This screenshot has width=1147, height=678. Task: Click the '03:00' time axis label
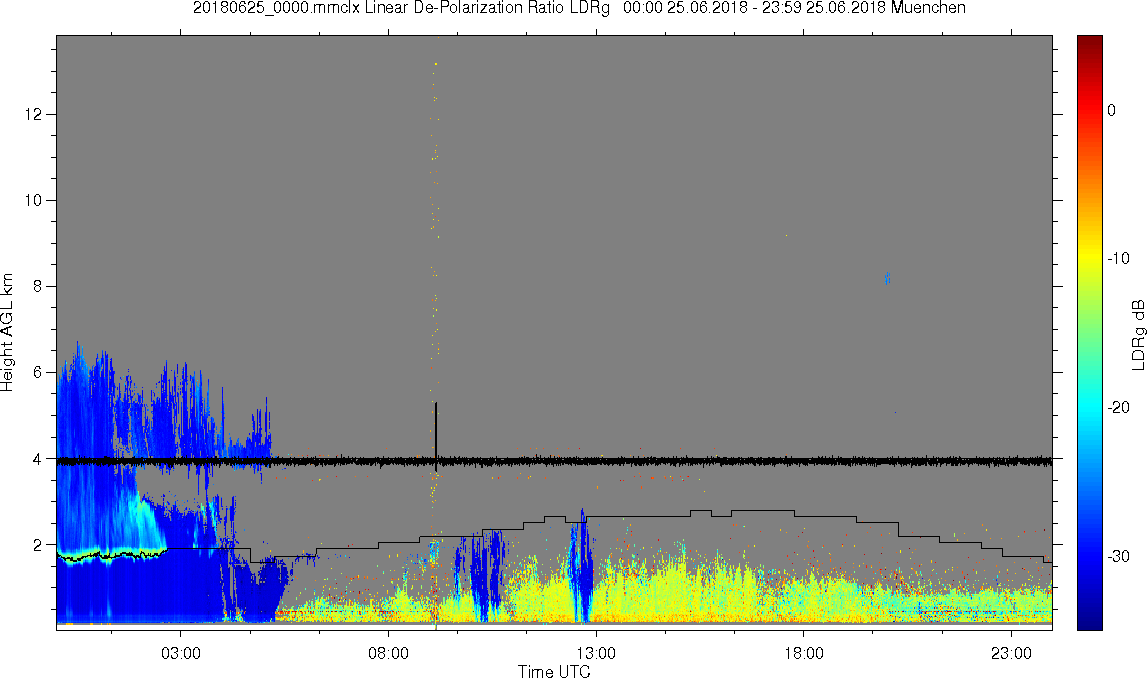[x=181, y=653]
